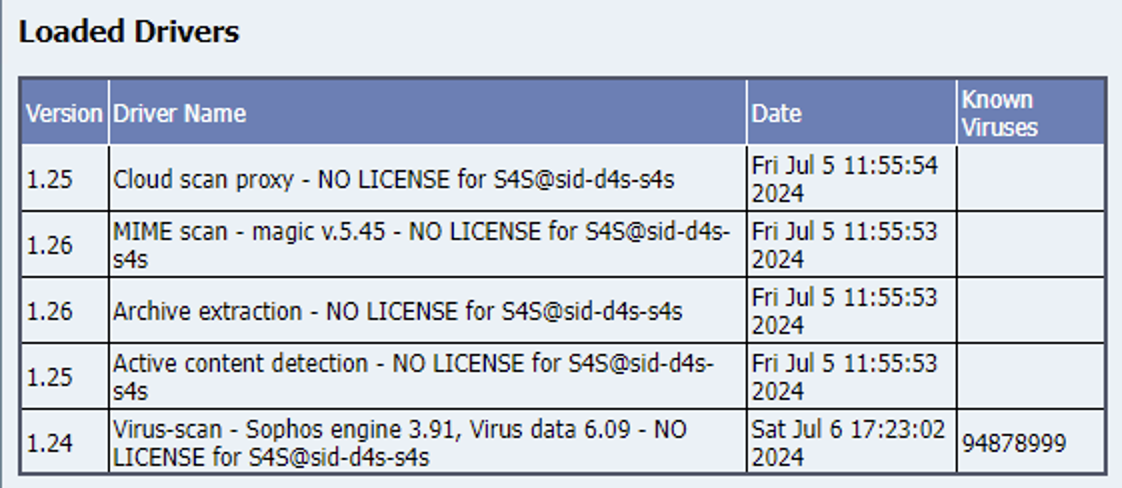
Task: Click the Version column header
Action: click(x=64, y=113)
